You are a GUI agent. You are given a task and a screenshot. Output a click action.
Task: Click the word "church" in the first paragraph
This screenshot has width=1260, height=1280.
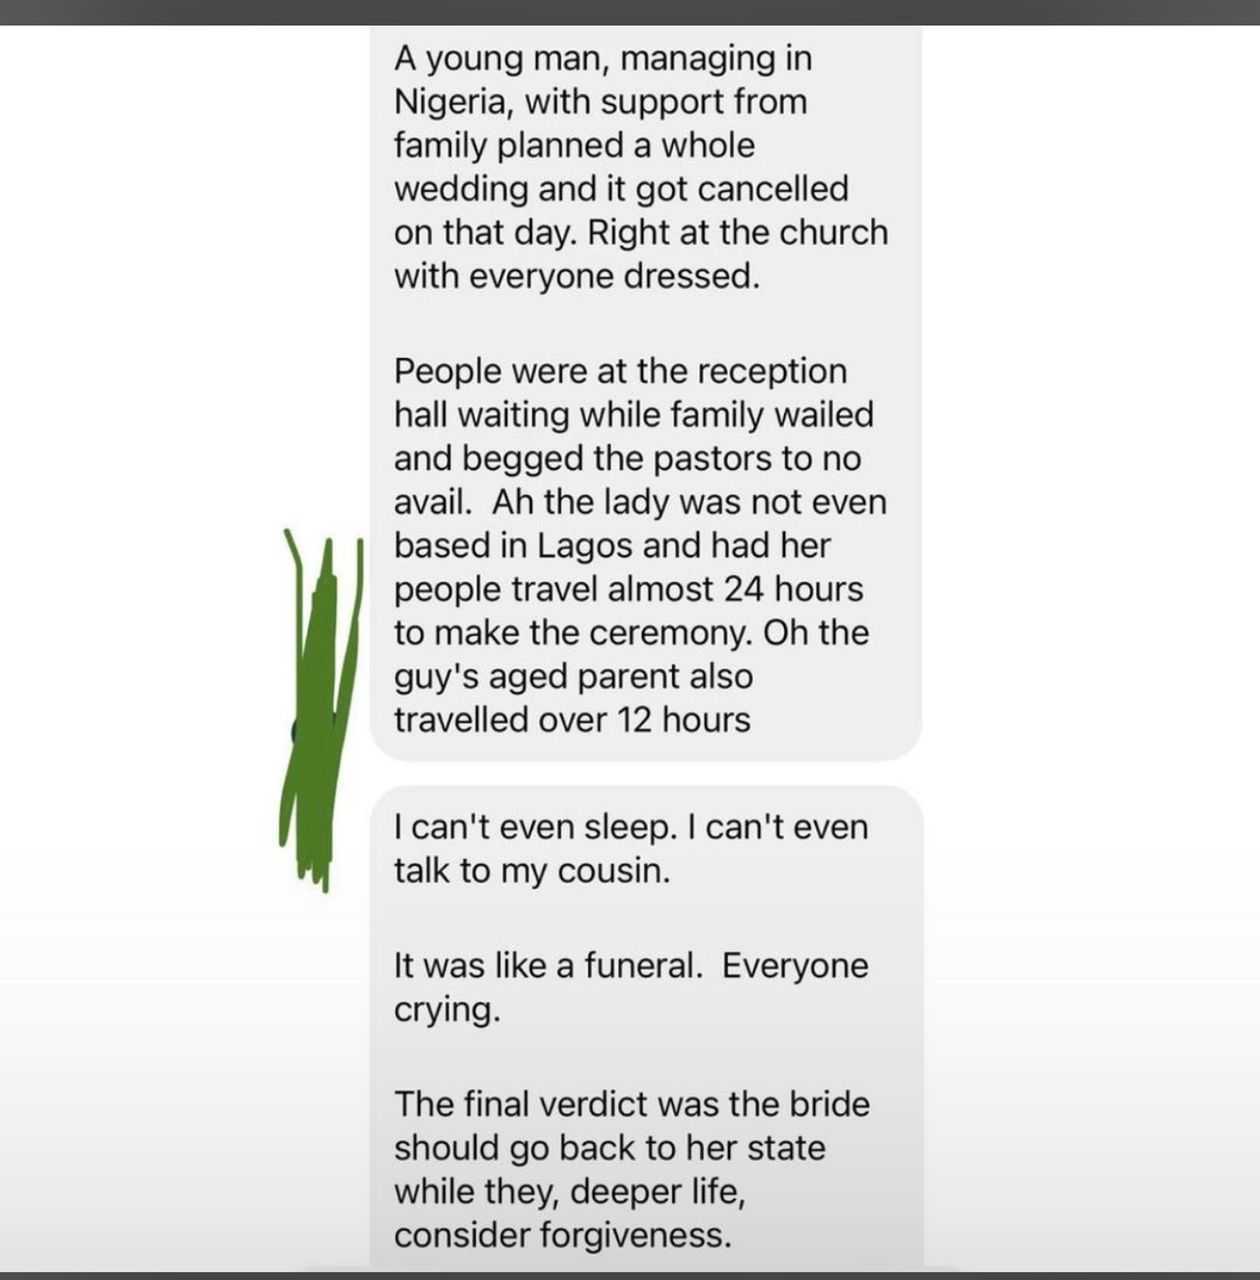(833, 232)
